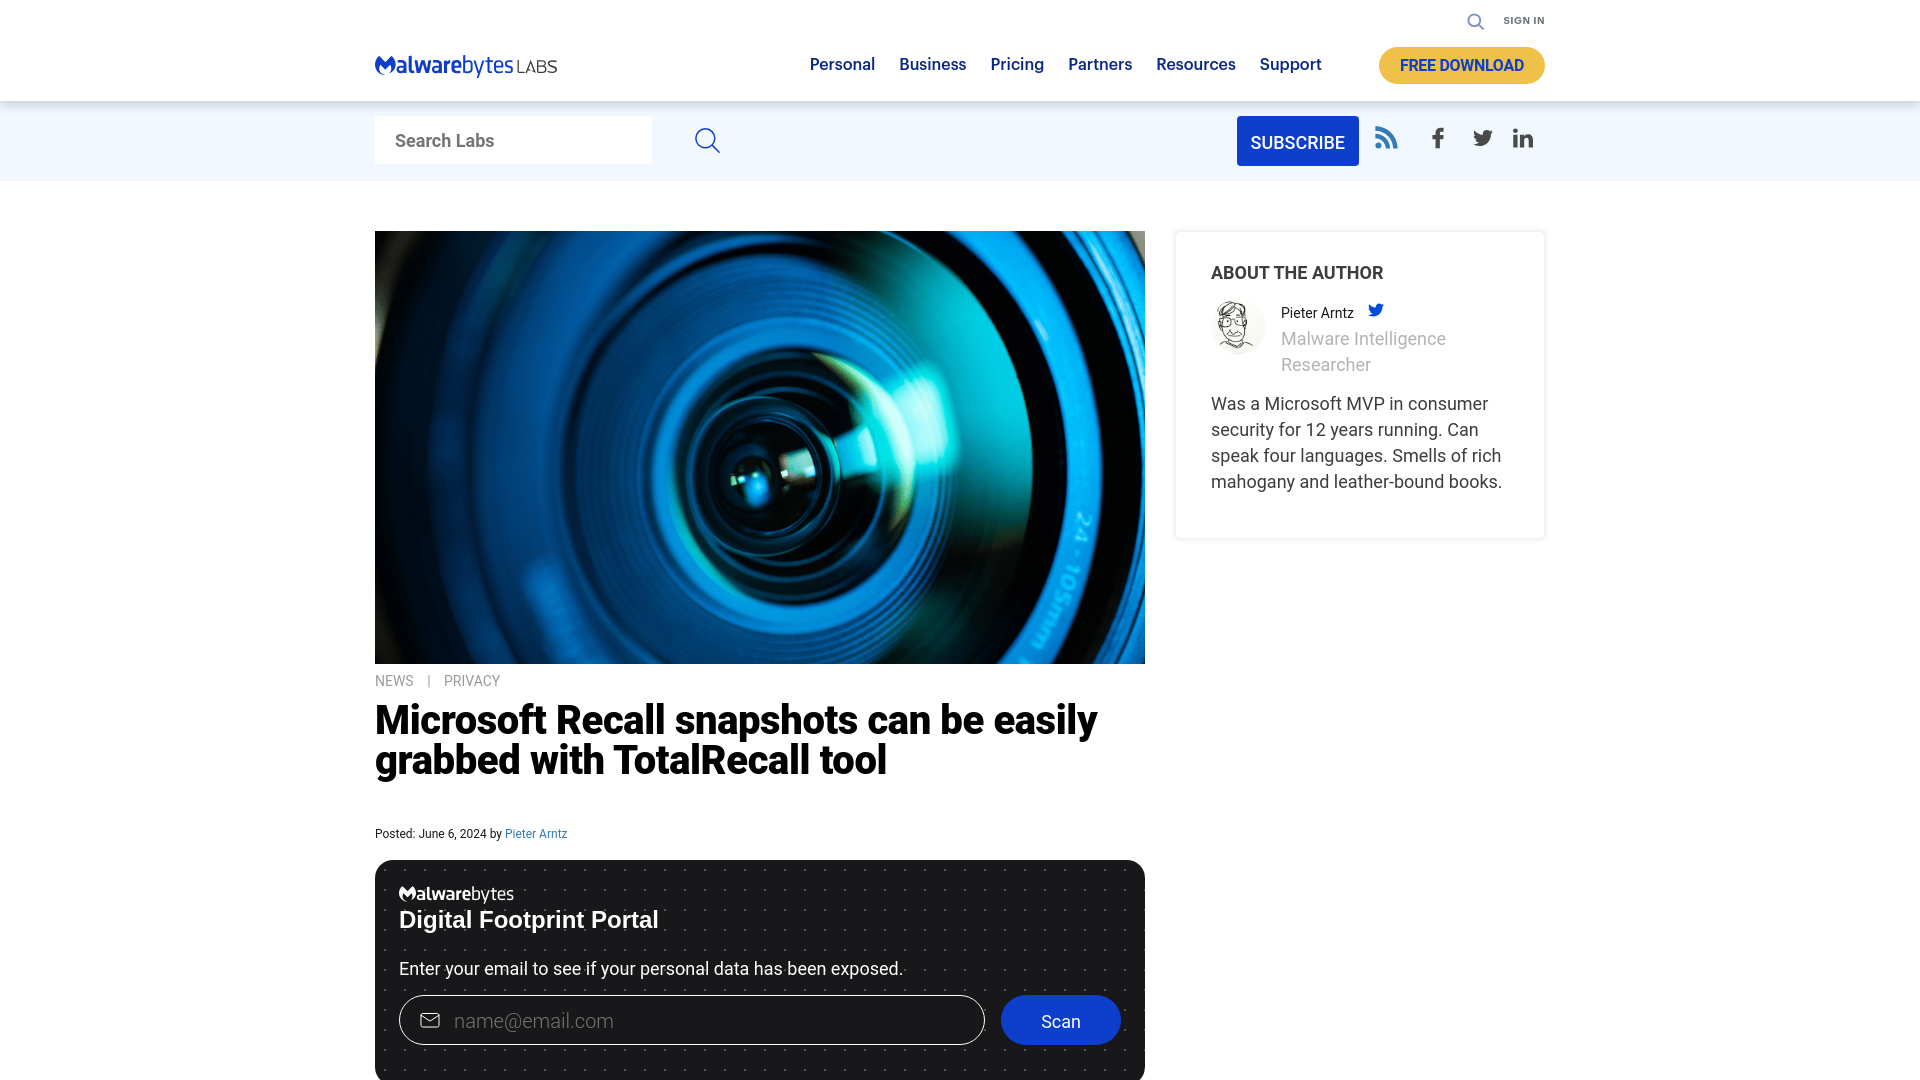Click the SUBSCRIBE button

point(1298,141)
